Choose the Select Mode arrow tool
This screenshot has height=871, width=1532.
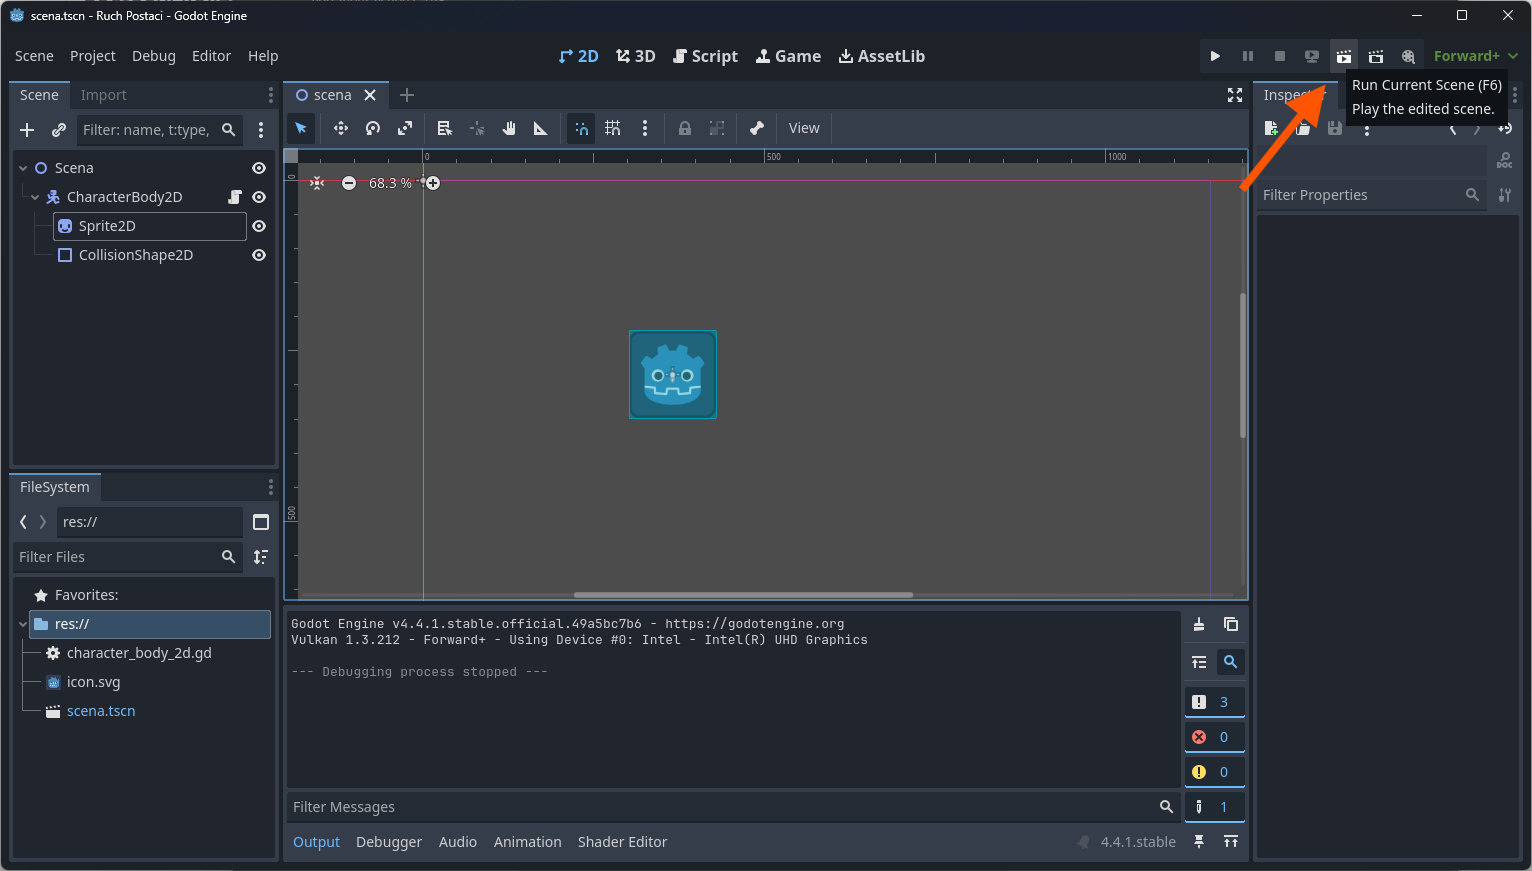click(301, 128)
